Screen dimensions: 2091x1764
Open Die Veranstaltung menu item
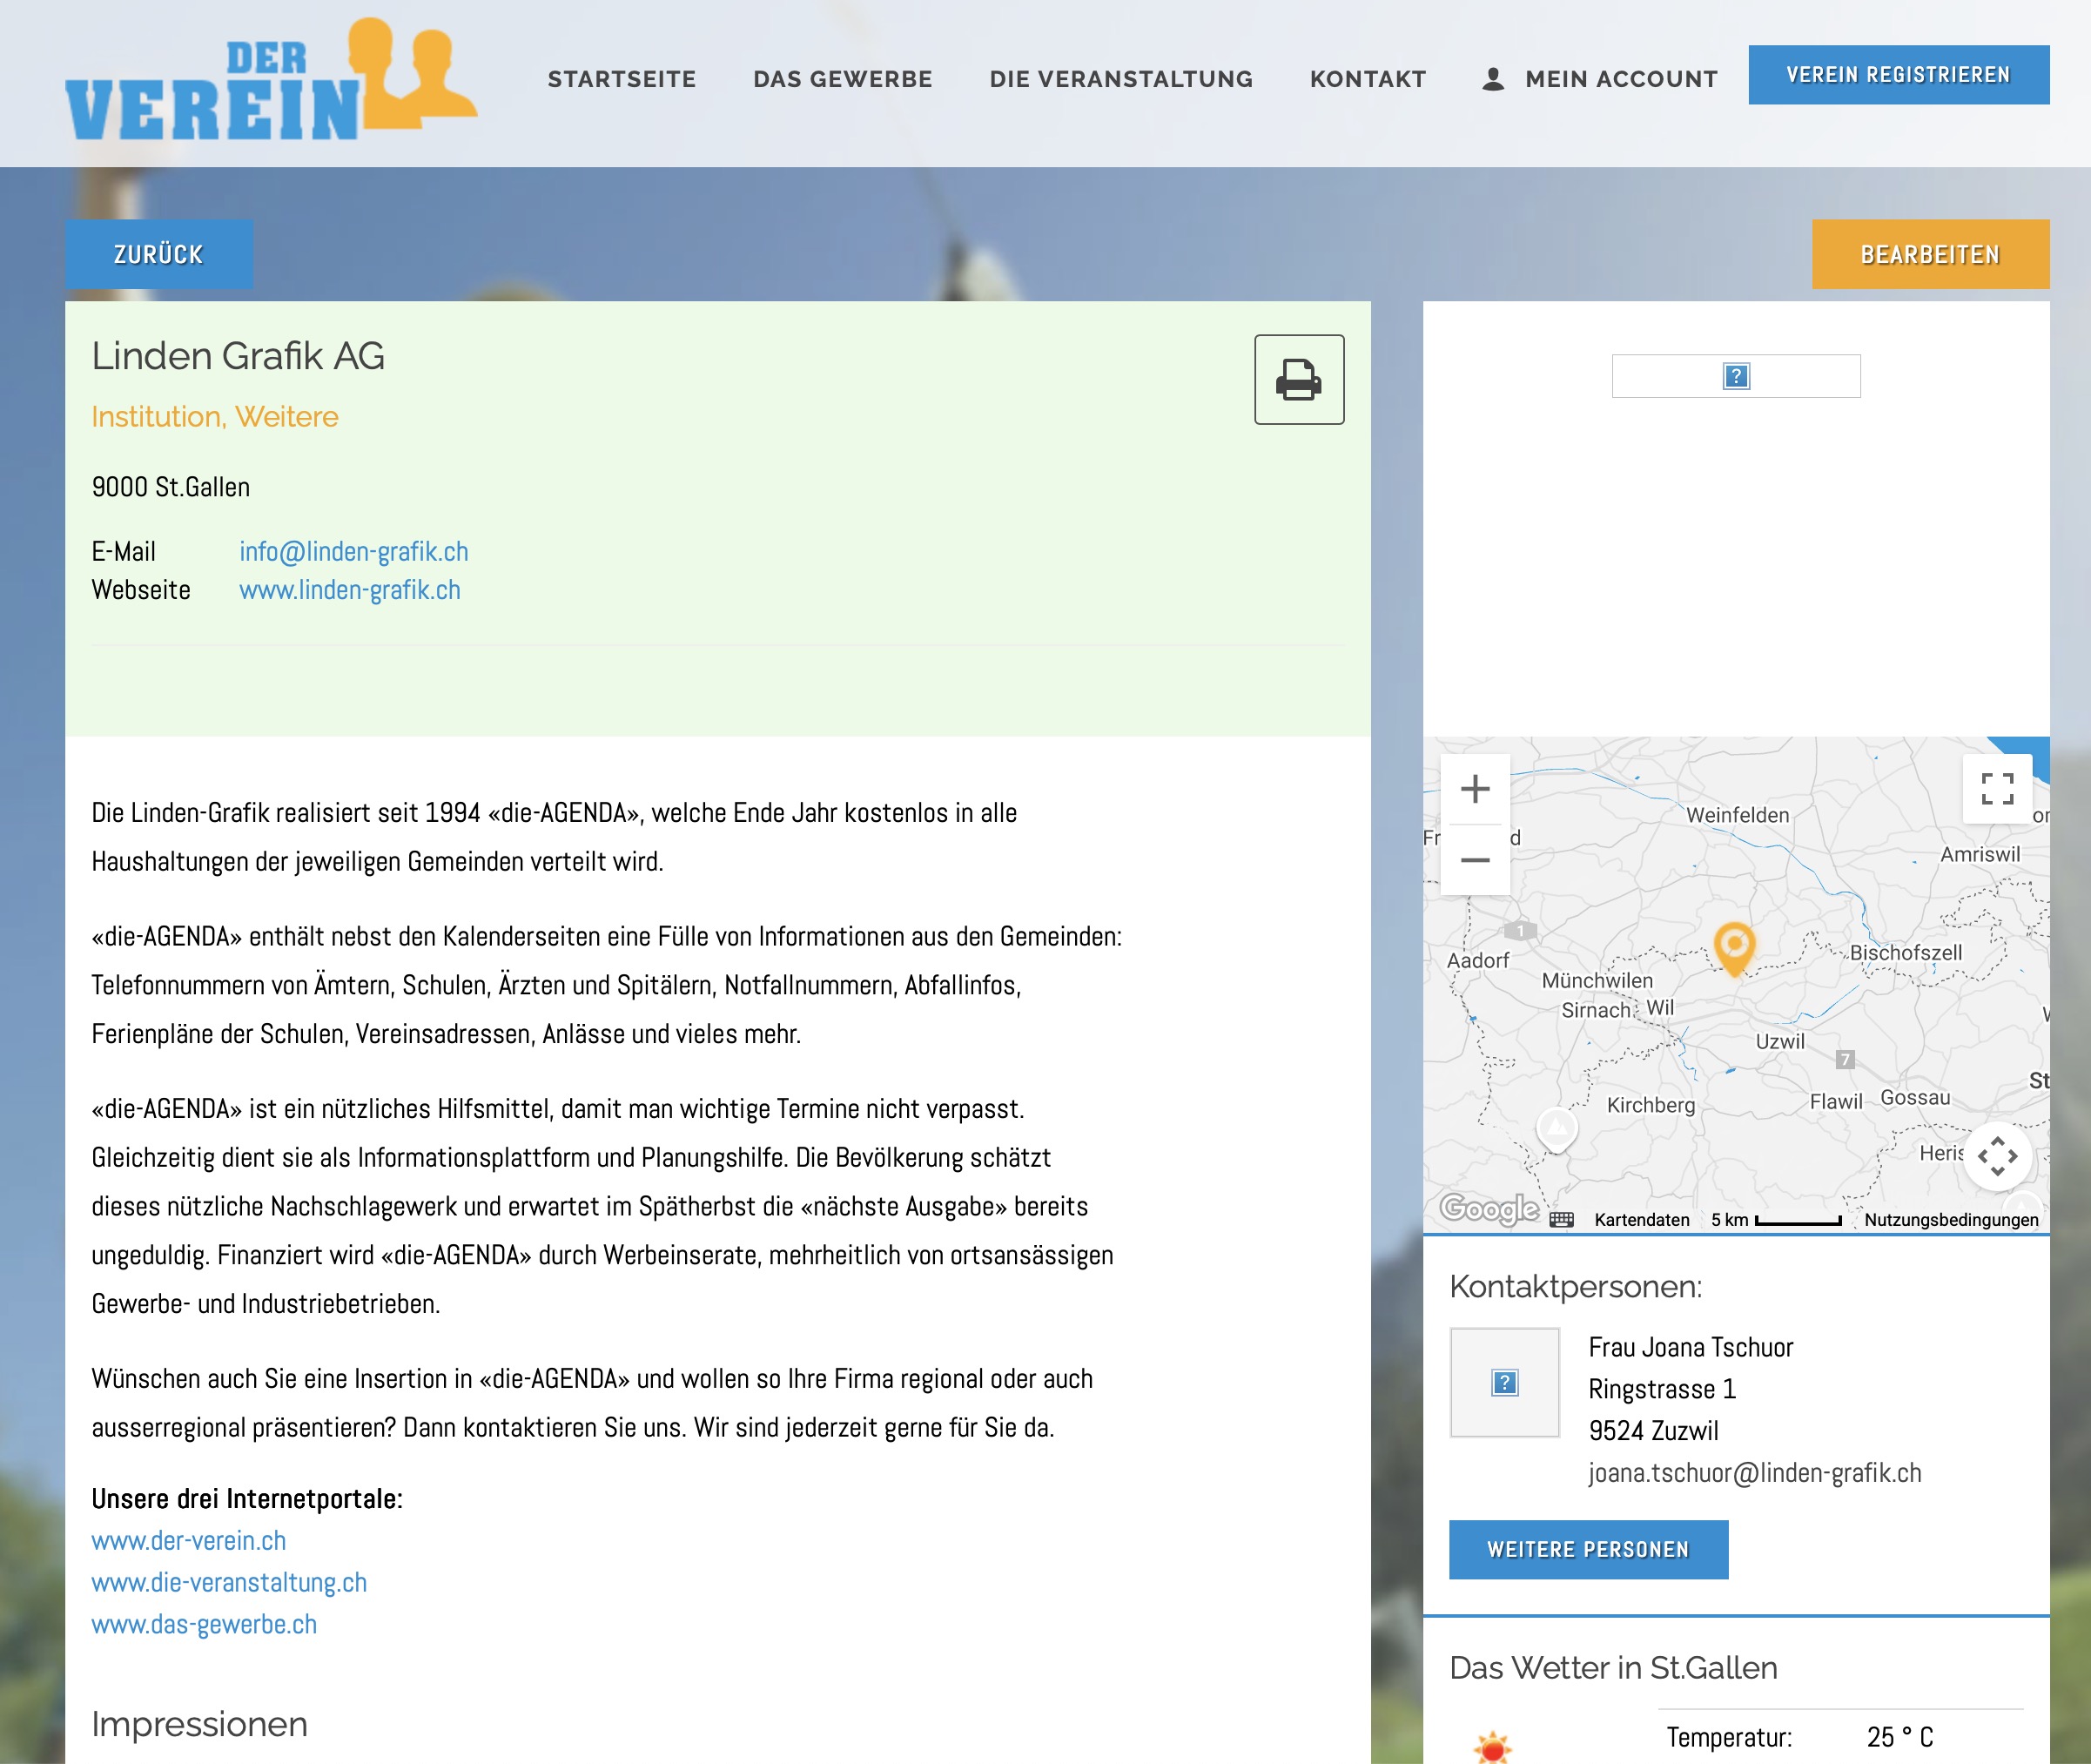(1121, 79)
